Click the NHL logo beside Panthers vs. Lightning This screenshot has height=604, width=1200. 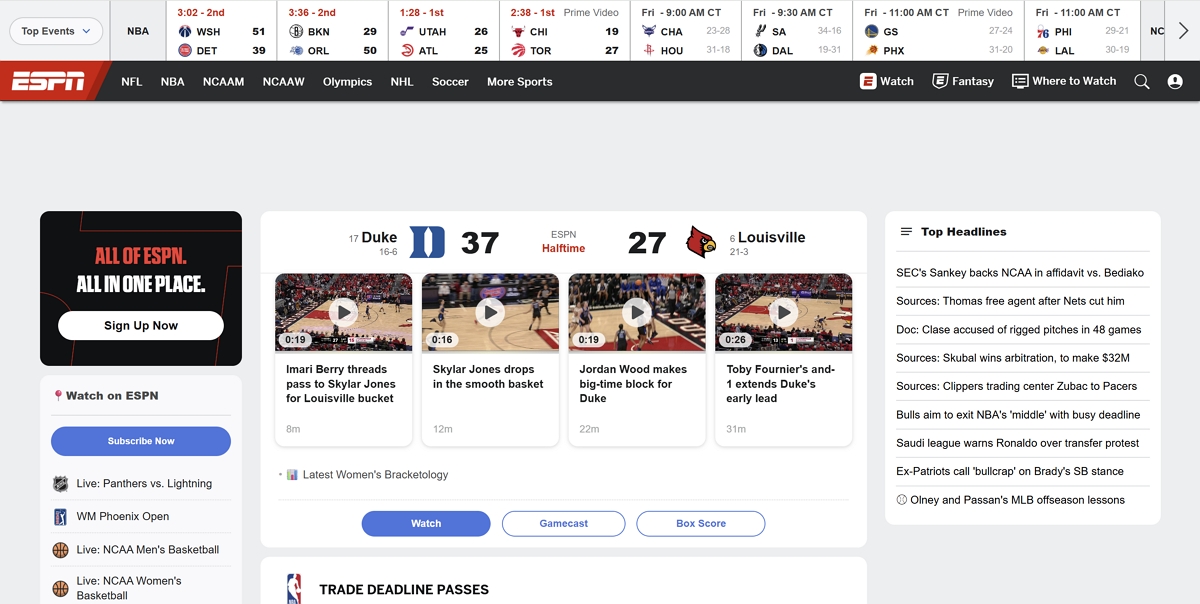60,483
